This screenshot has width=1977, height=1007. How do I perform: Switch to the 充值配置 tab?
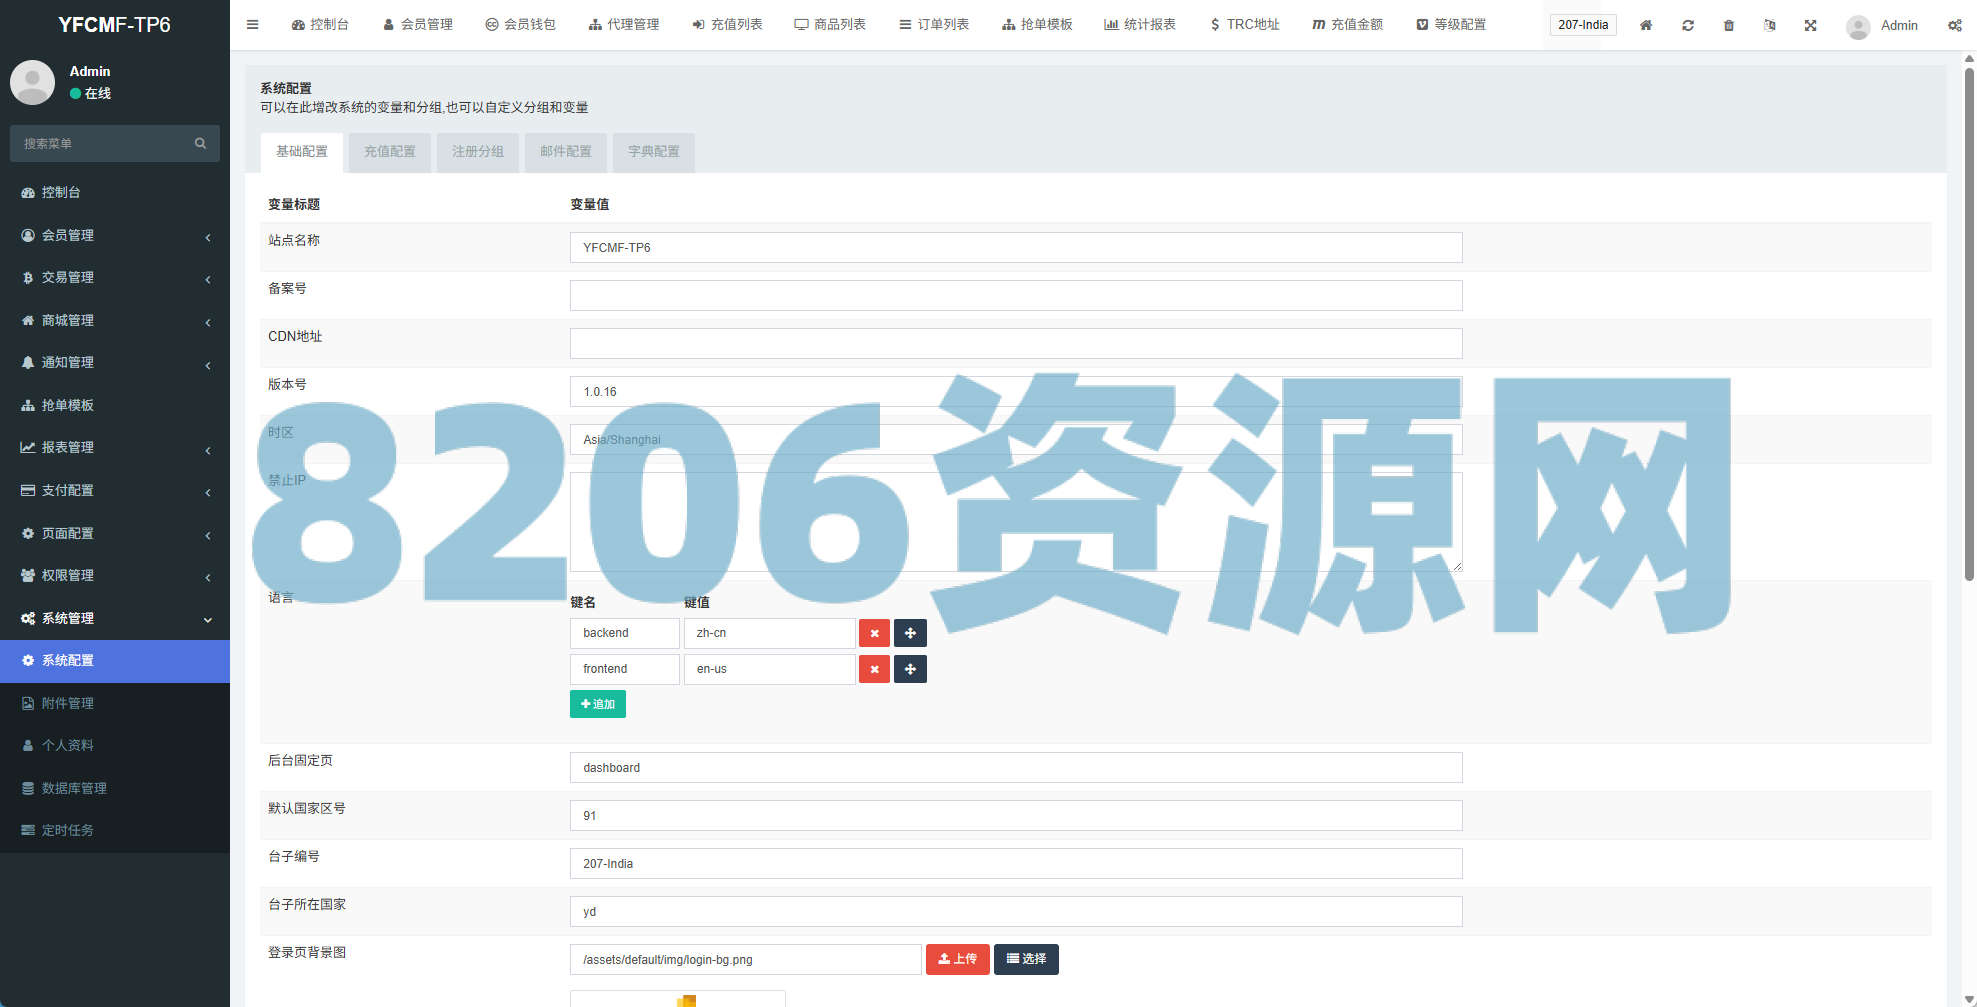point(389,152)
